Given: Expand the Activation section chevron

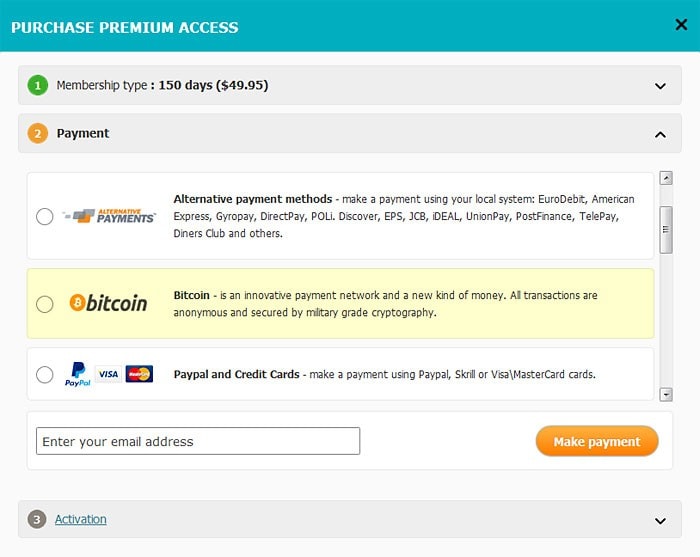Looking at the screenshot, I should tap(660, 520).
